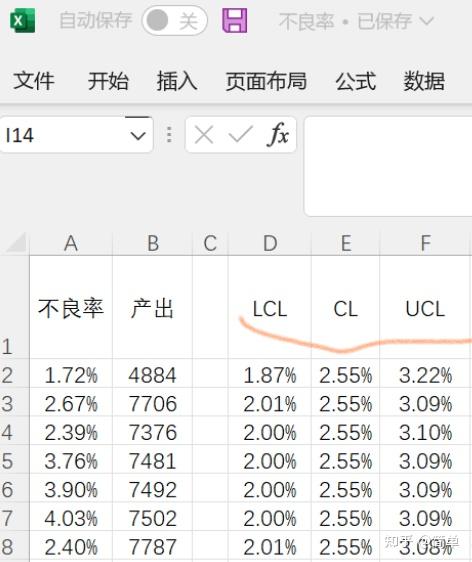This screenshot has height=562, width=472.
Task: Click the 产出 header cell
Action: pos(153,307)
